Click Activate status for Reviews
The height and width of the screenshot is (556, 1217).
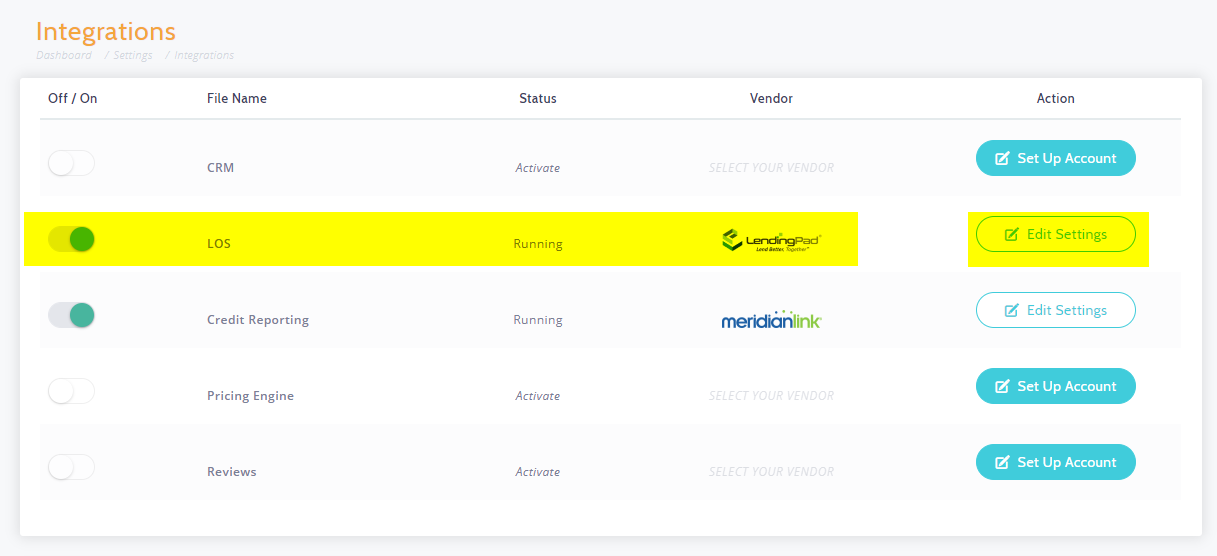coord(537,472)
